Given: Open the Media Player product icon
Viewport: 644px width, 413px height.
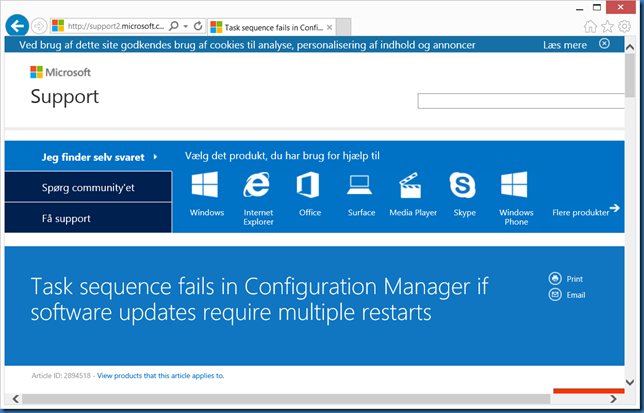Looking at the screenshot, I should tap(412, 185).
